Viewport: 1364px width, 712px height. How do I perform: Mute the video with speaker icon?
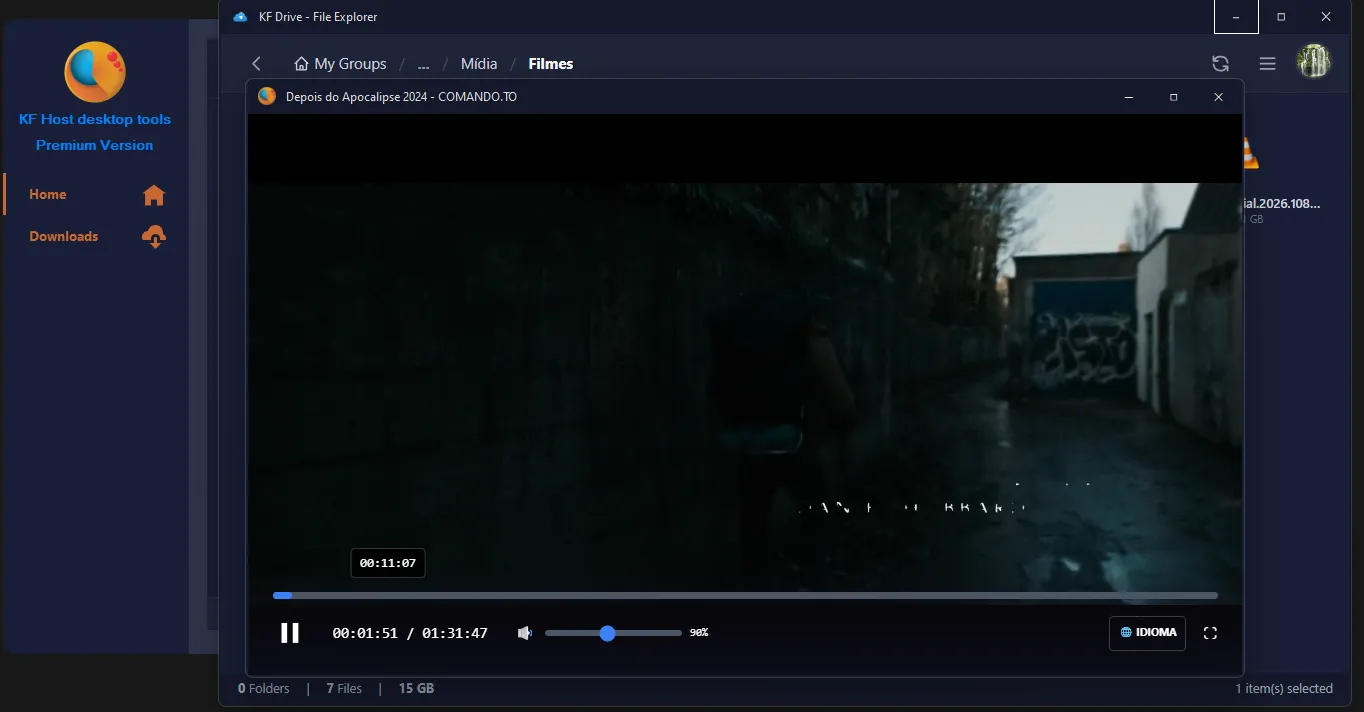(x=525, y=633)
